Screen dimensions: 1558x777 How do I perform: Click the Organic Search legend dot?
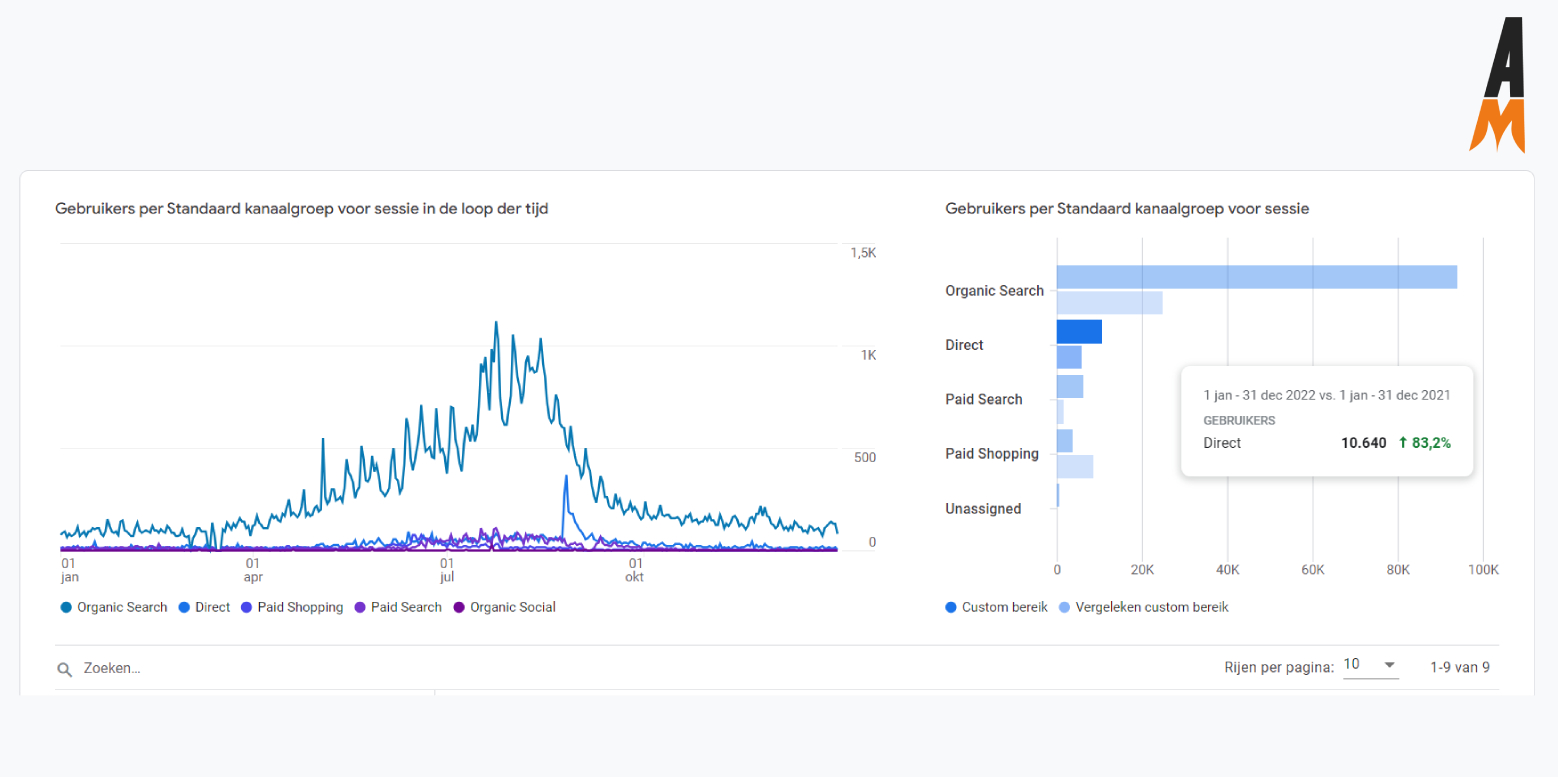click(x=66, y=607)
